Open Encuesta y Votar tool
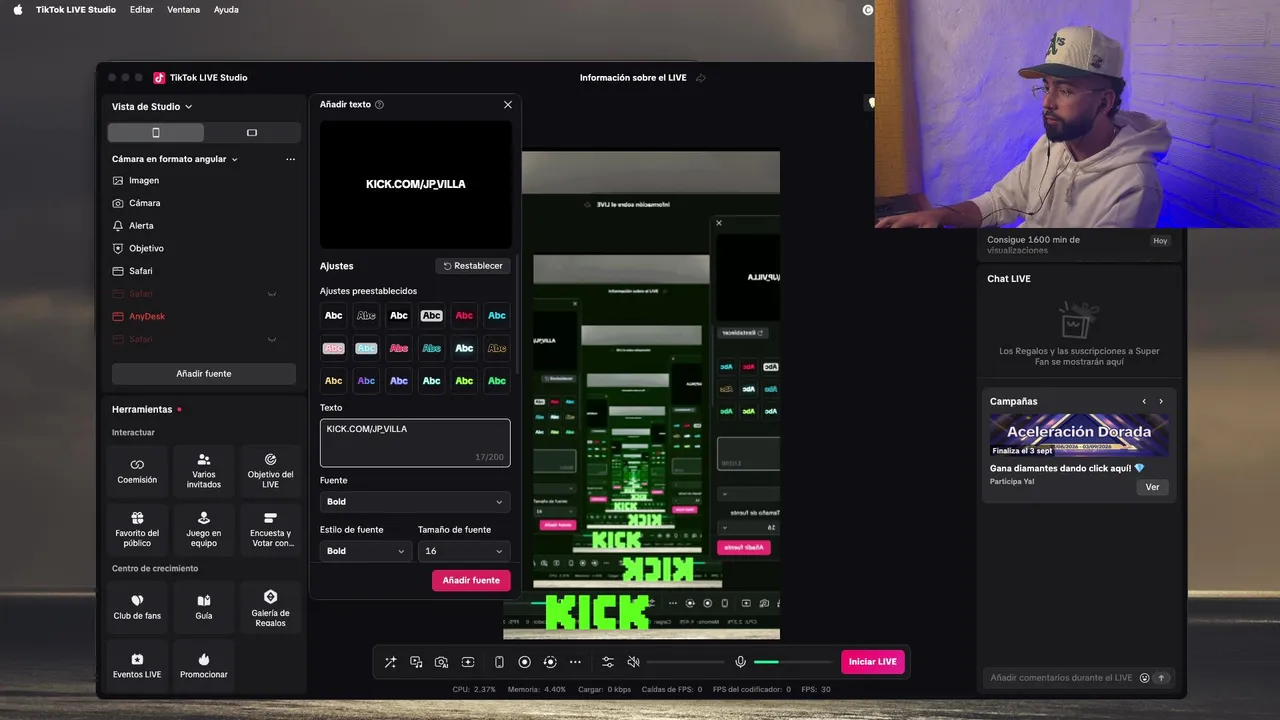The width and height of the screenshot is (1280, 720). tap(270, 530)
